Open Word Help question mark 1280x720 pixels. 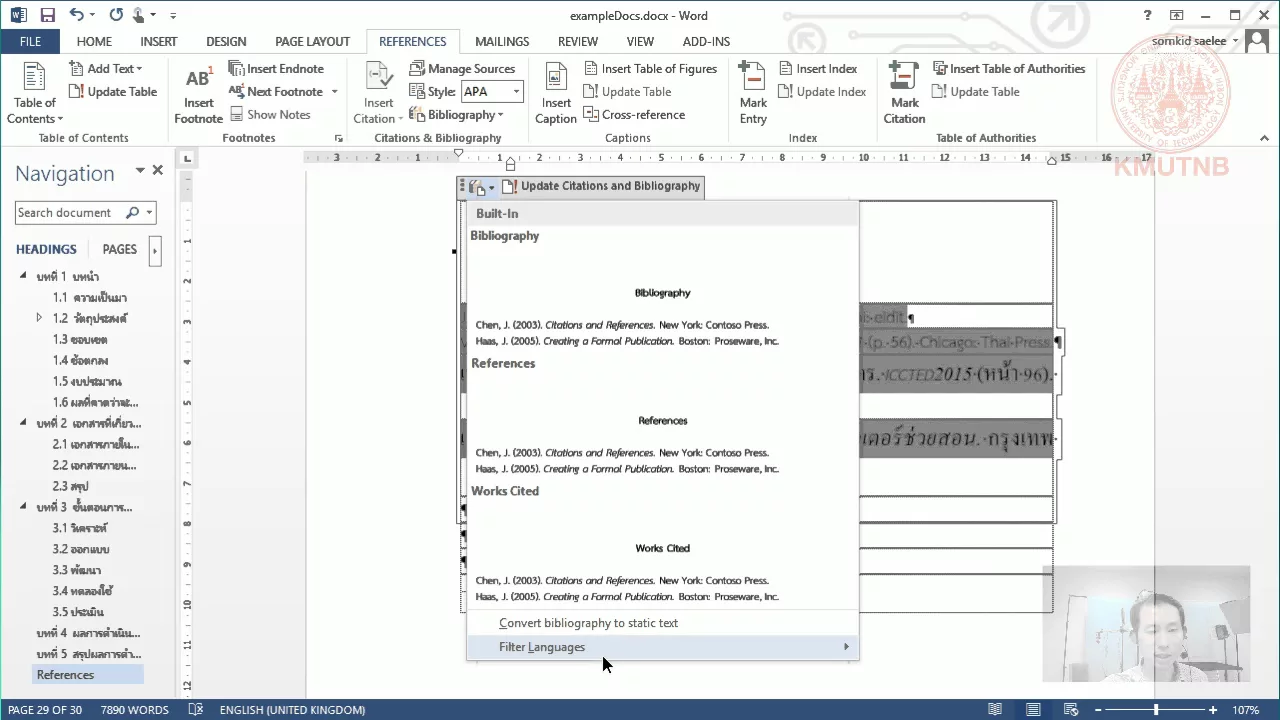(1148, 15)
